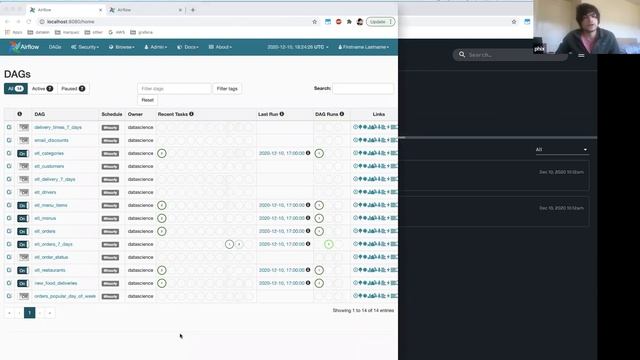The image size is (640, 360).
Task: Open Chrome profile avatar icon
Action: pyautogui.click(x=360, y=22)
